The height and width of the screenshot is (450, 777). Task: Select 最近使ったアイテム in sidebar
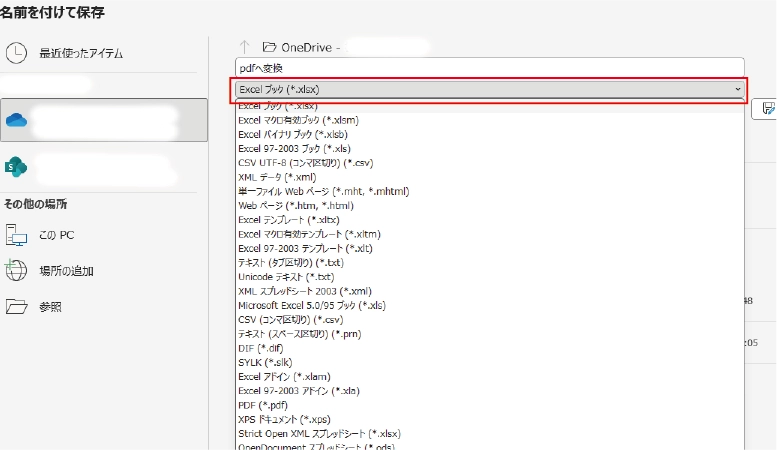click(x=81, y=54)
